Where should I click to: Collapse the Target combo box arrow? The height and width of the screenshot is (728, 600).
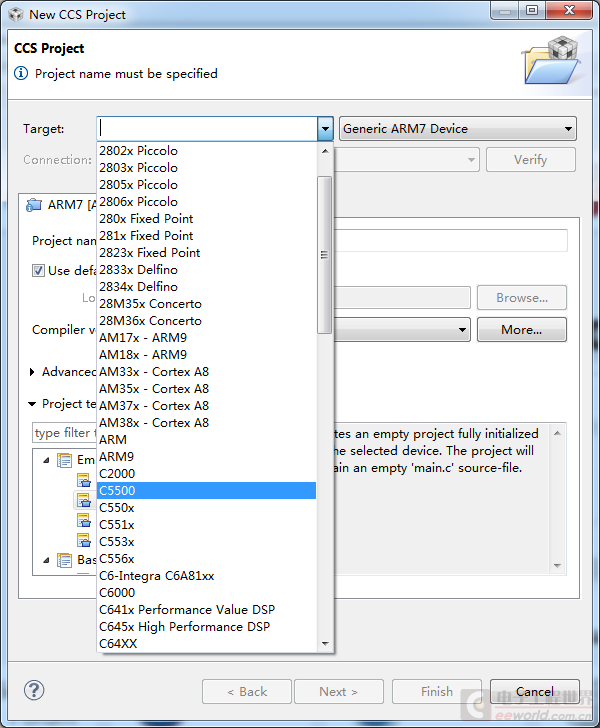click(325, 129)
